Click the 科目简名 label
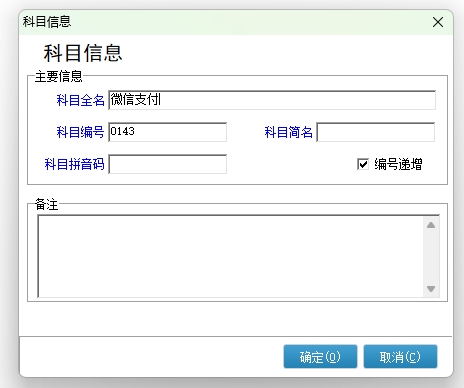The image size is (464, 388). pos(289,132)
